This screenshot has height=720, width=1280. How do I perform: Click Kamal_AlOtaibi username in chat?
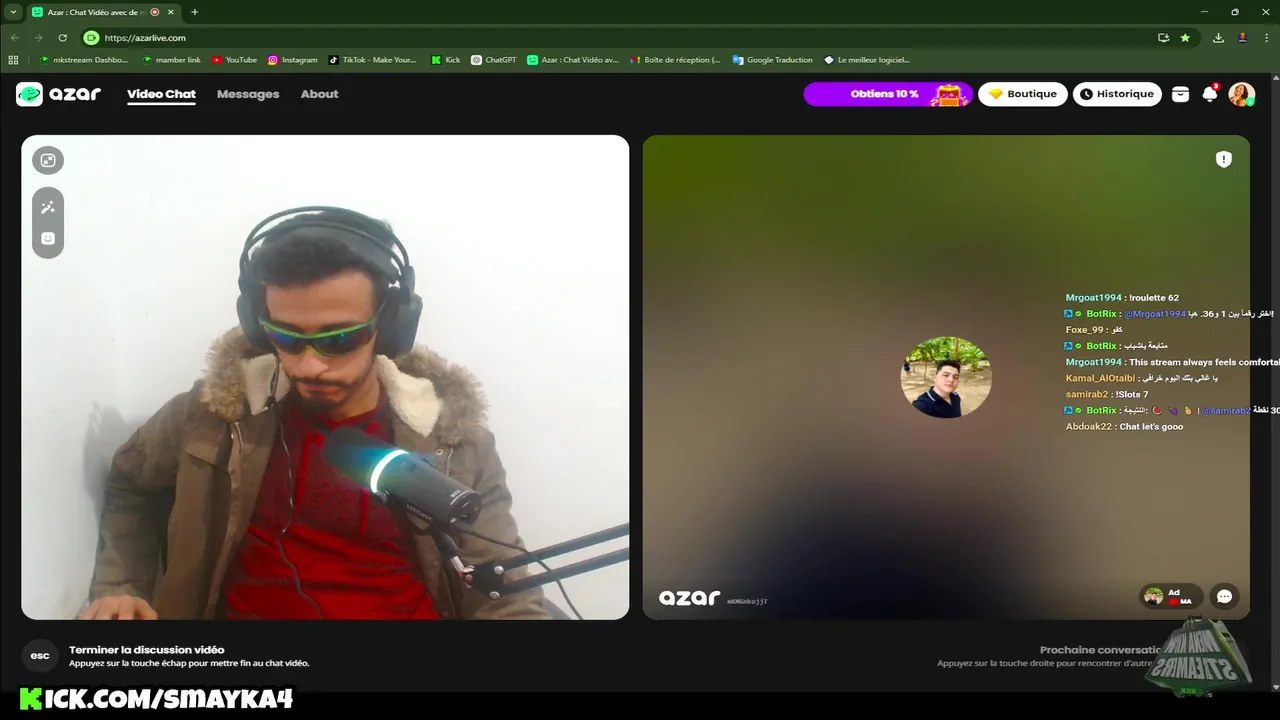[x=1100, y=378]
